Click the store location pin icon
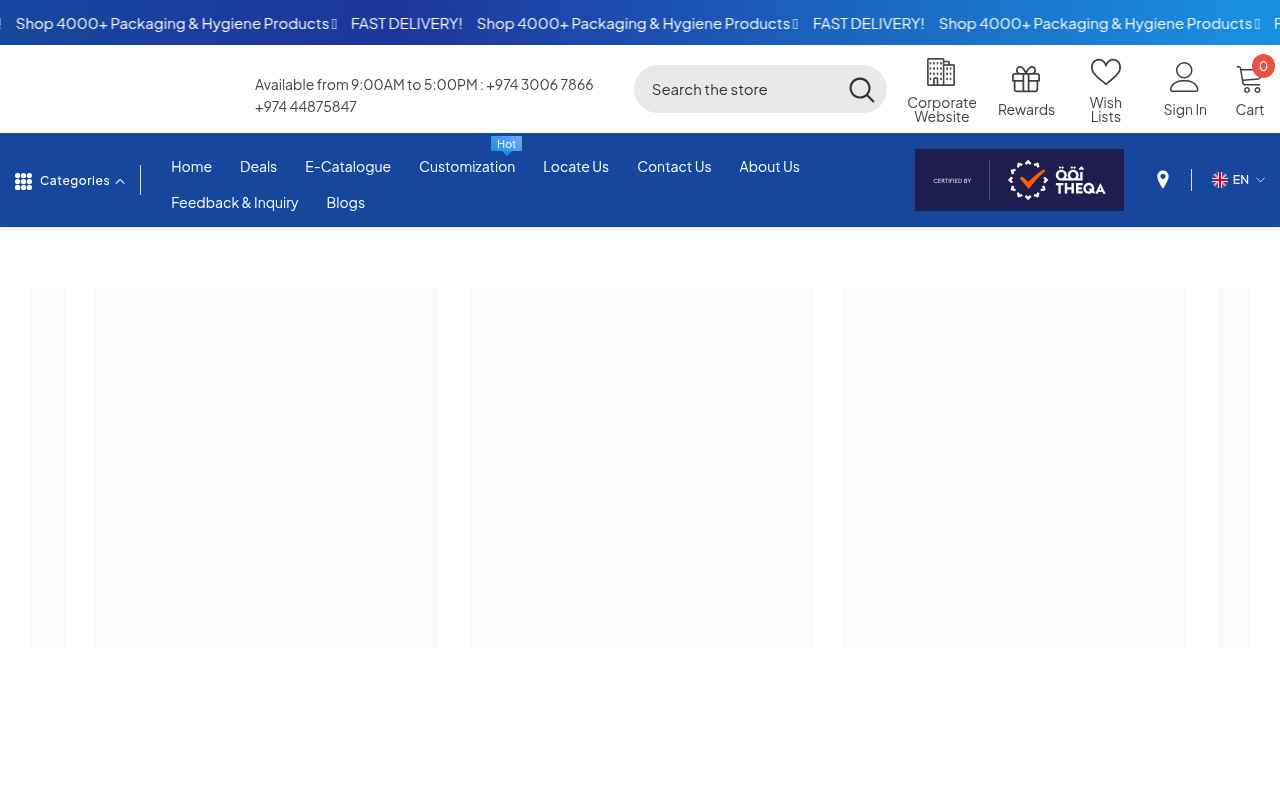Image resolution: width=1280 pixels, height=800 pixels. (1163, 180)
